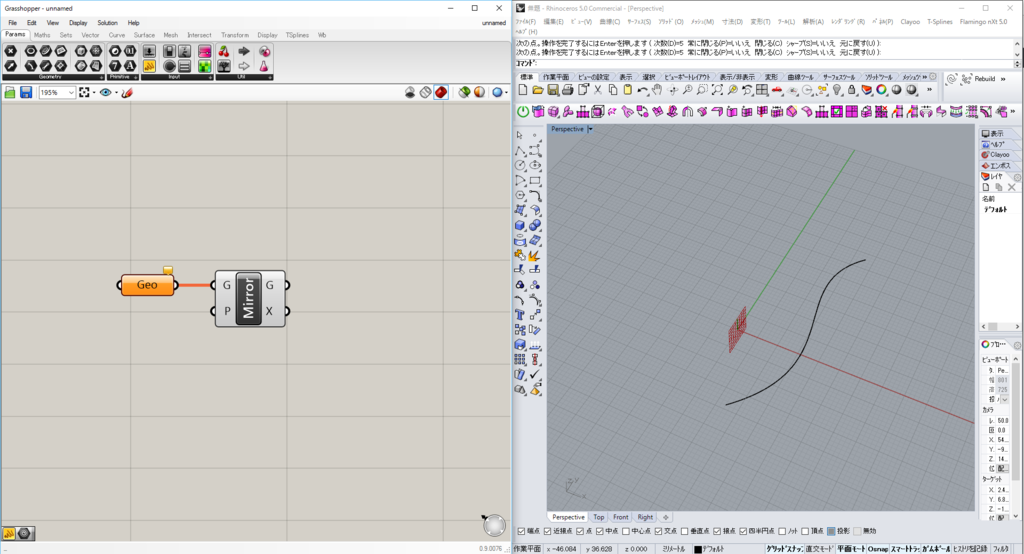Click Grasshopper zoom extents icon

[x=84, y=93]
